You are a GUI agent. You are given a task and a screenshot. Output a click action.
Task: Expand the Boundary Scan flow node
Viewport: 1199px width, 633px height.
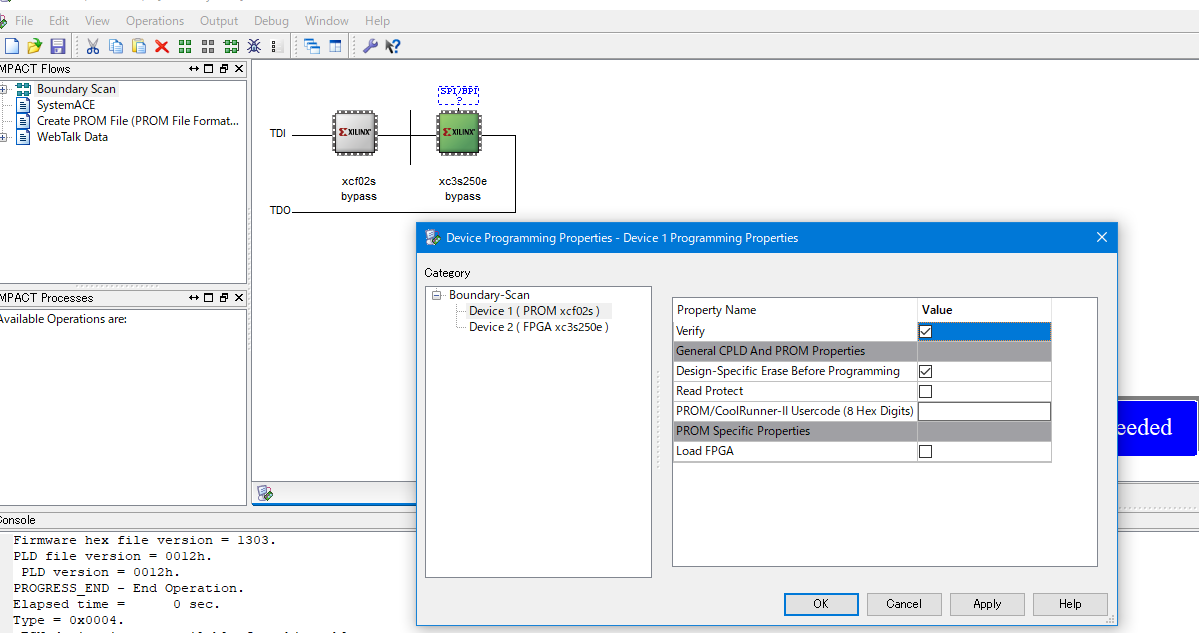click(4, 89)
